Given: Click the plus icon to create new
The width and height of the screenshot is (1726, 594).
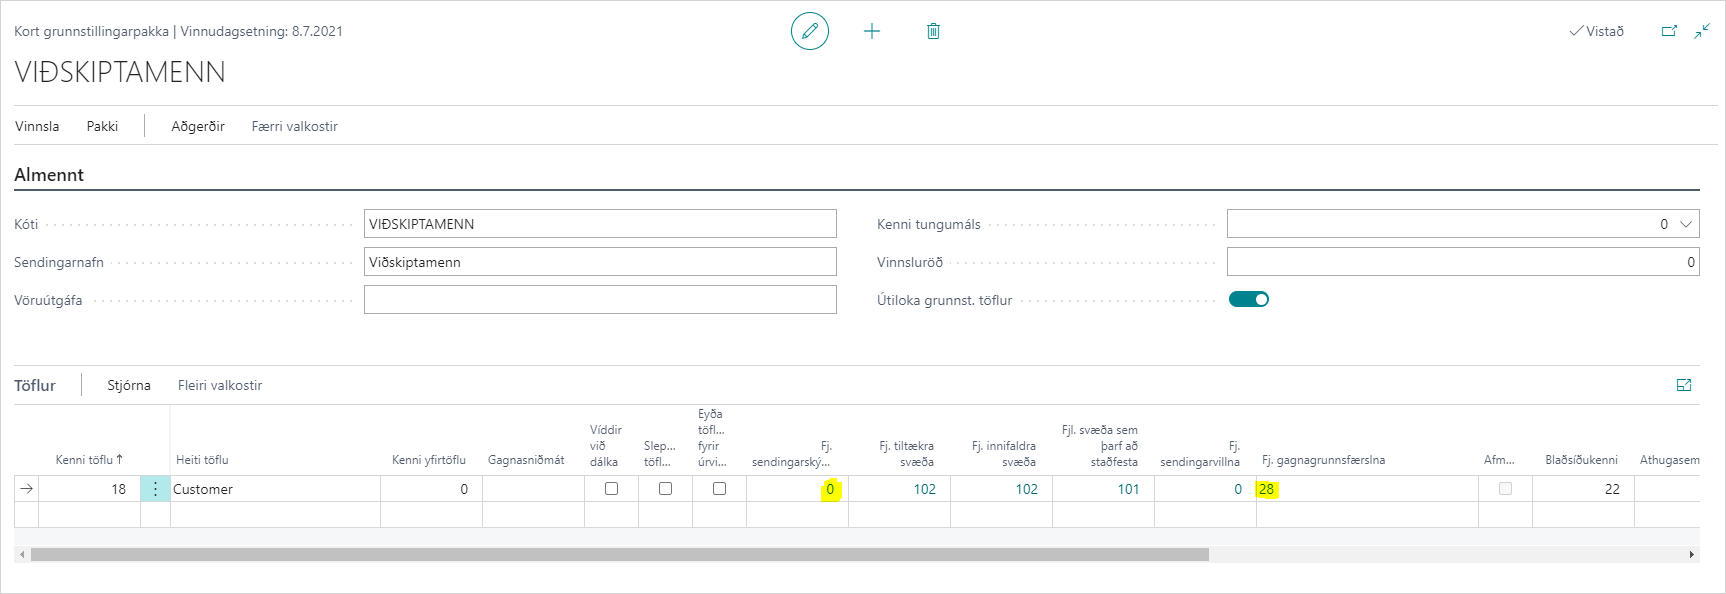Looking at the screenshot, I should point(872,31).
